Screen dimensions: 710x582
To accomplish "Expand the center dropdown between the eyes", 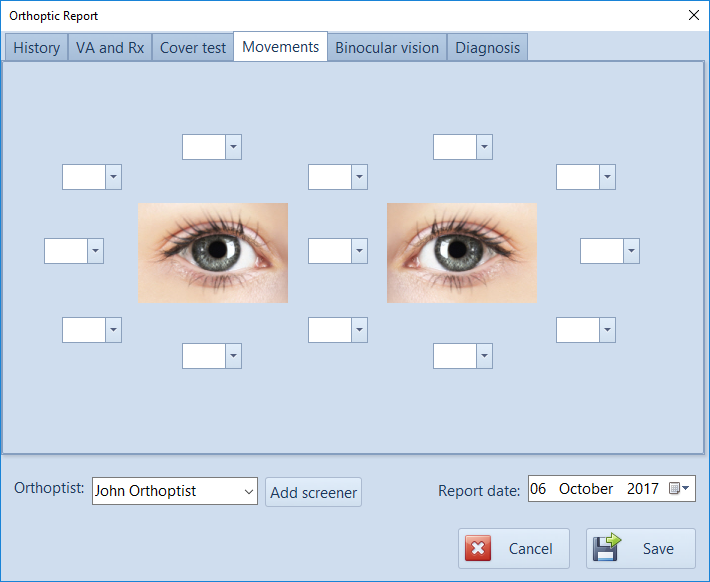I will [359, 251].
